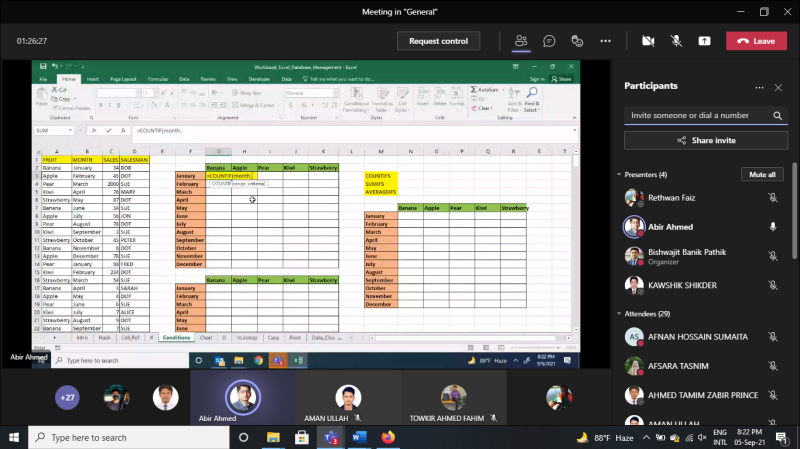Click the Request control button

[x=439, y=41]
